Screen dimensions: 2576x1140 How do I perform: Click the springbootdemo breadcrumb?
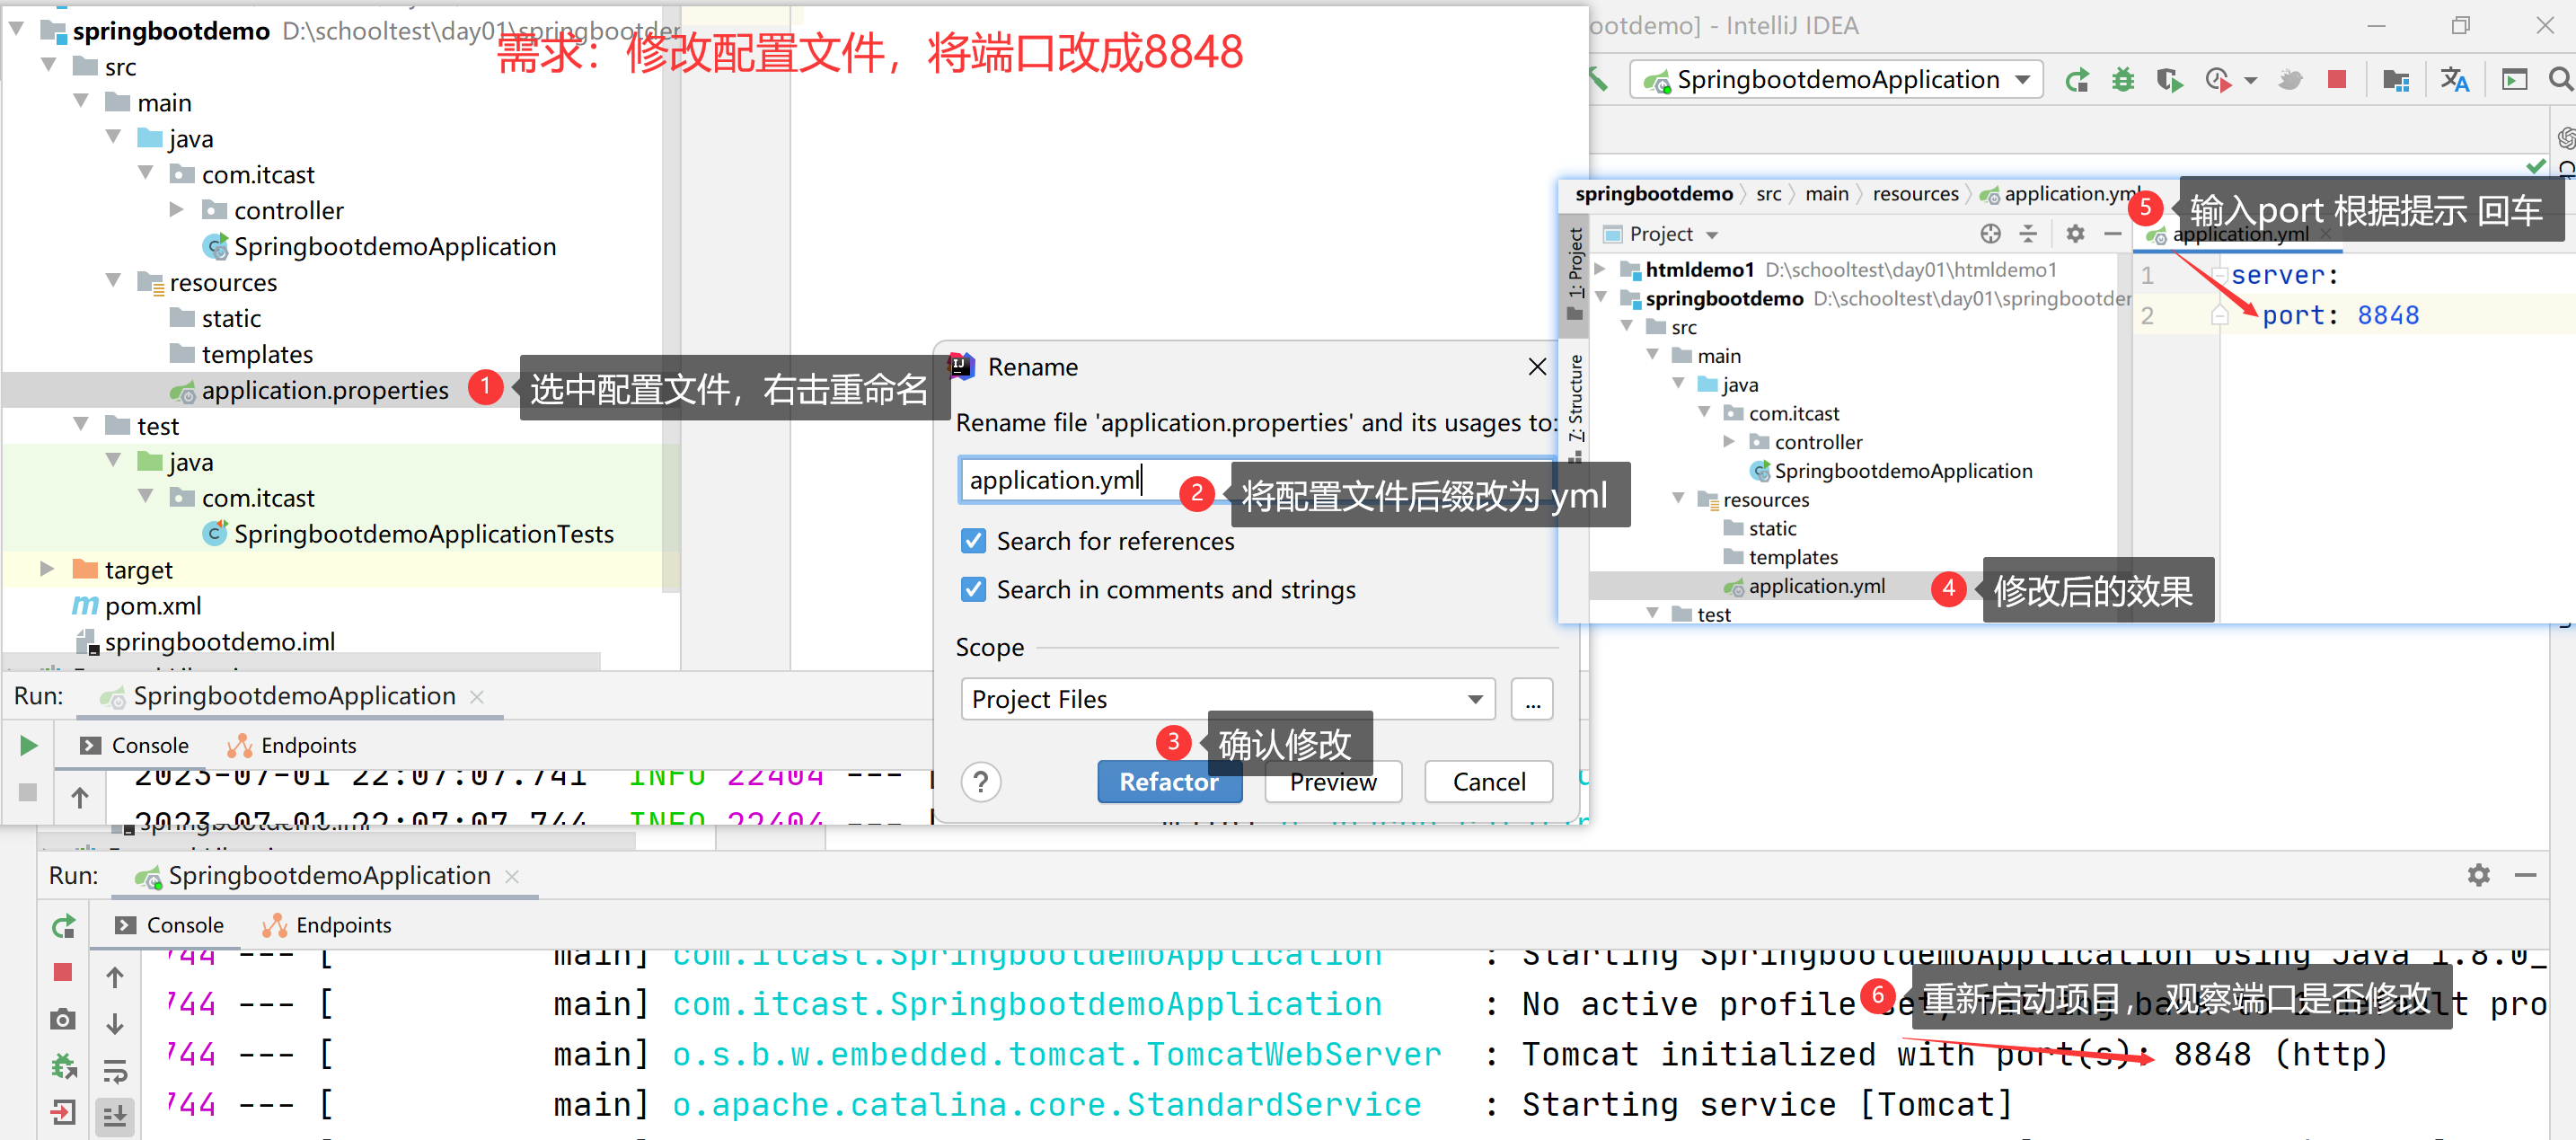(x=1654, y=194)
